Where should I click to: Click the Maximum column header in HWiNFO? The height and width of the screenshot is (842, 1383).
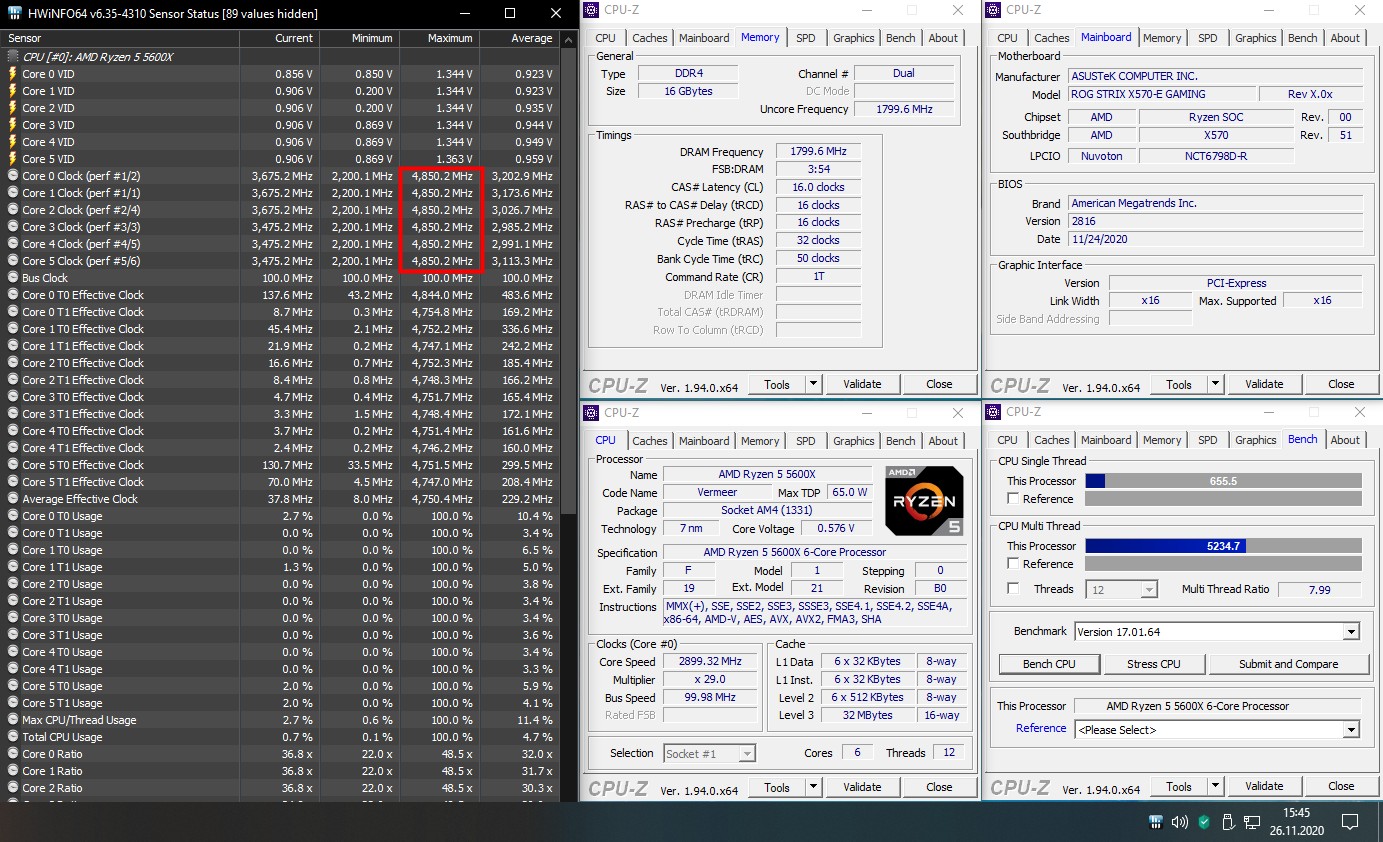(439, 38)
